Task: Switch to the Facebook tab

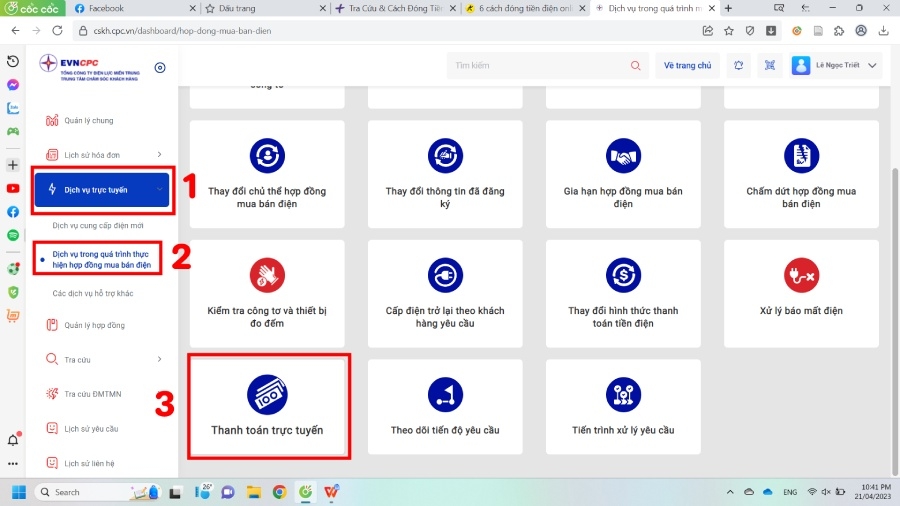Action: (x=133, y=8)
